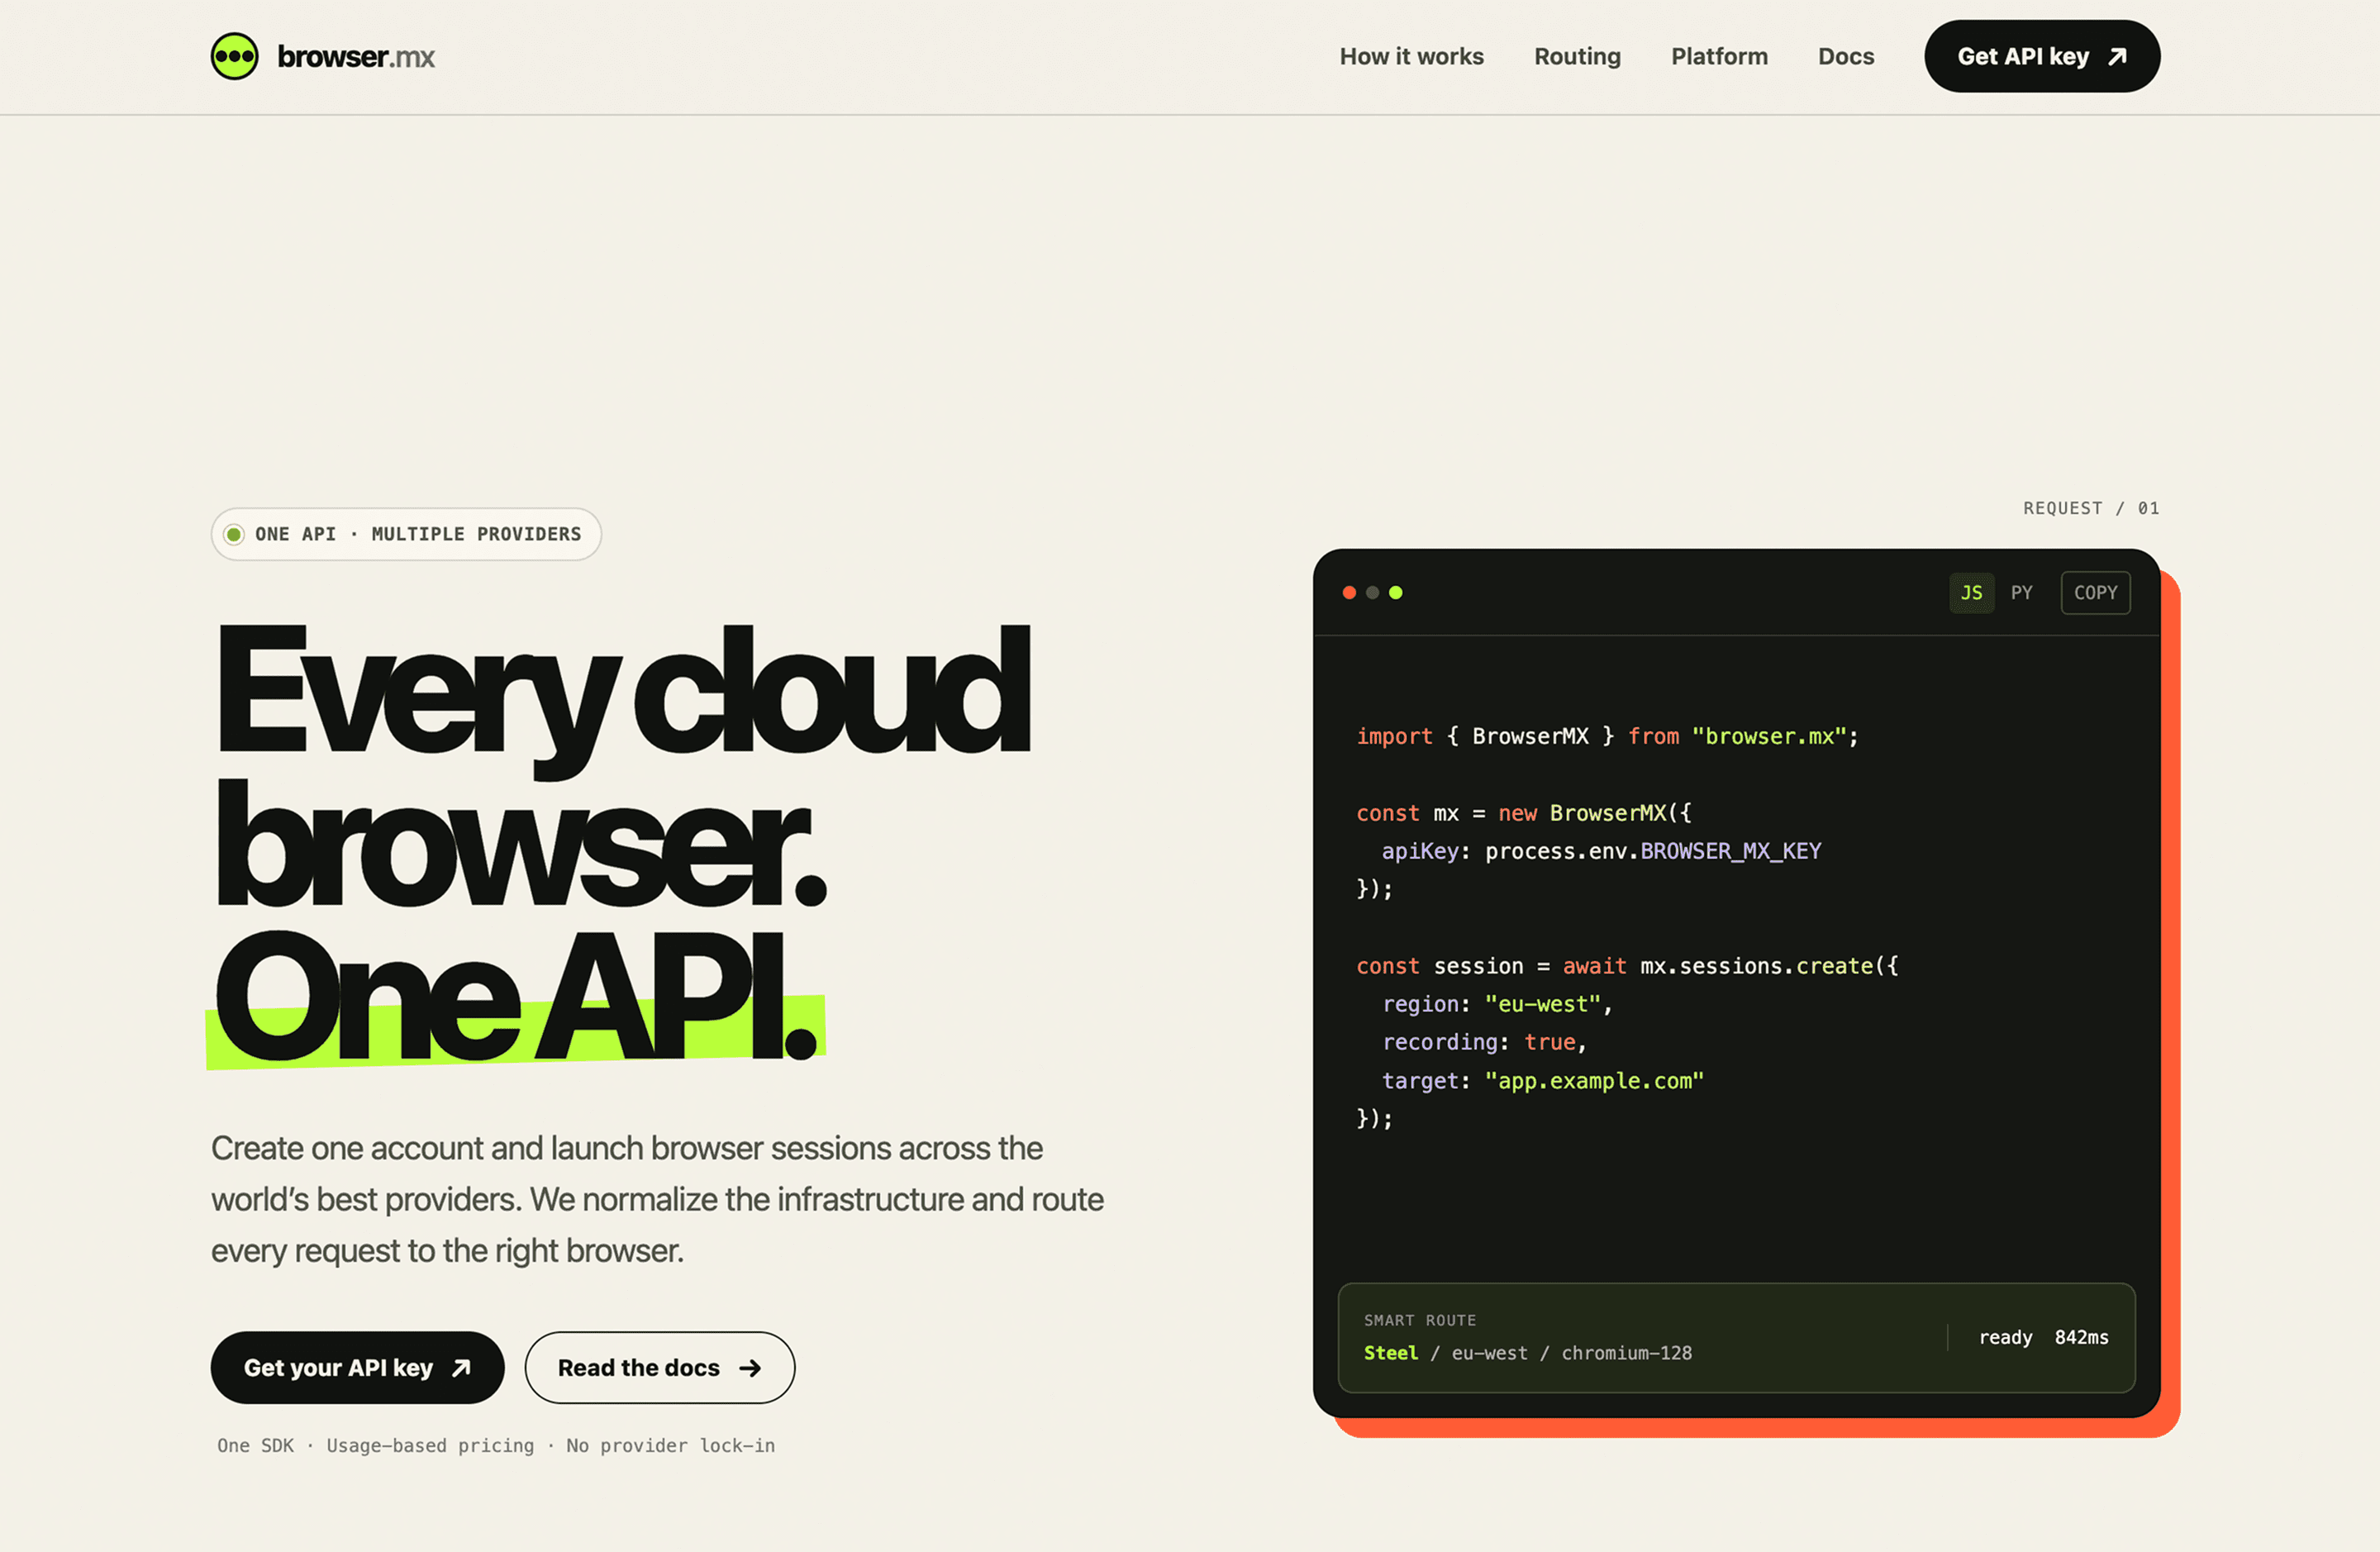Click the target "app.example.com" code line

pyautogui.click(x=1542, y=1081)
